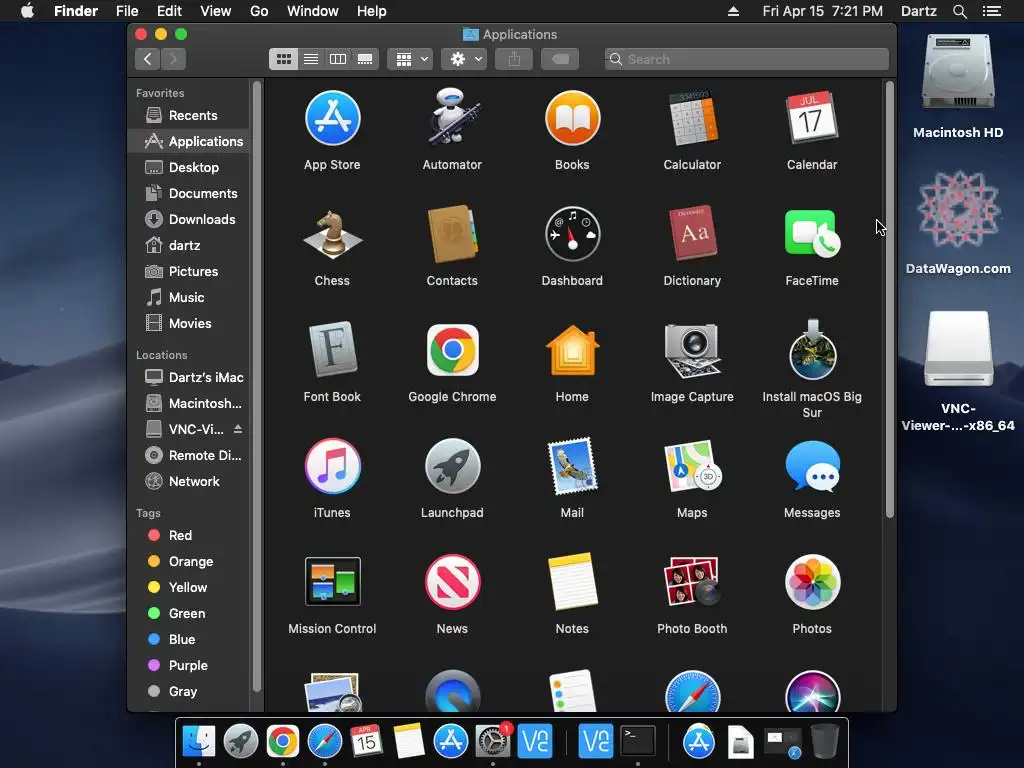The width and height of the screenshot is (1024, 768).
Task: Switch to column view
Action: click(338, 59)
